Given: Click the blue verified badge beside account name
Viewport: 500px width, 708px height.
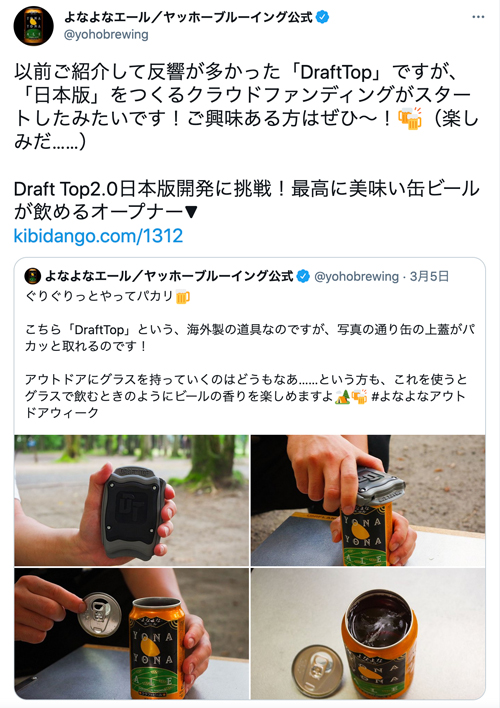Looking at the screenshot, I should 322,18.
